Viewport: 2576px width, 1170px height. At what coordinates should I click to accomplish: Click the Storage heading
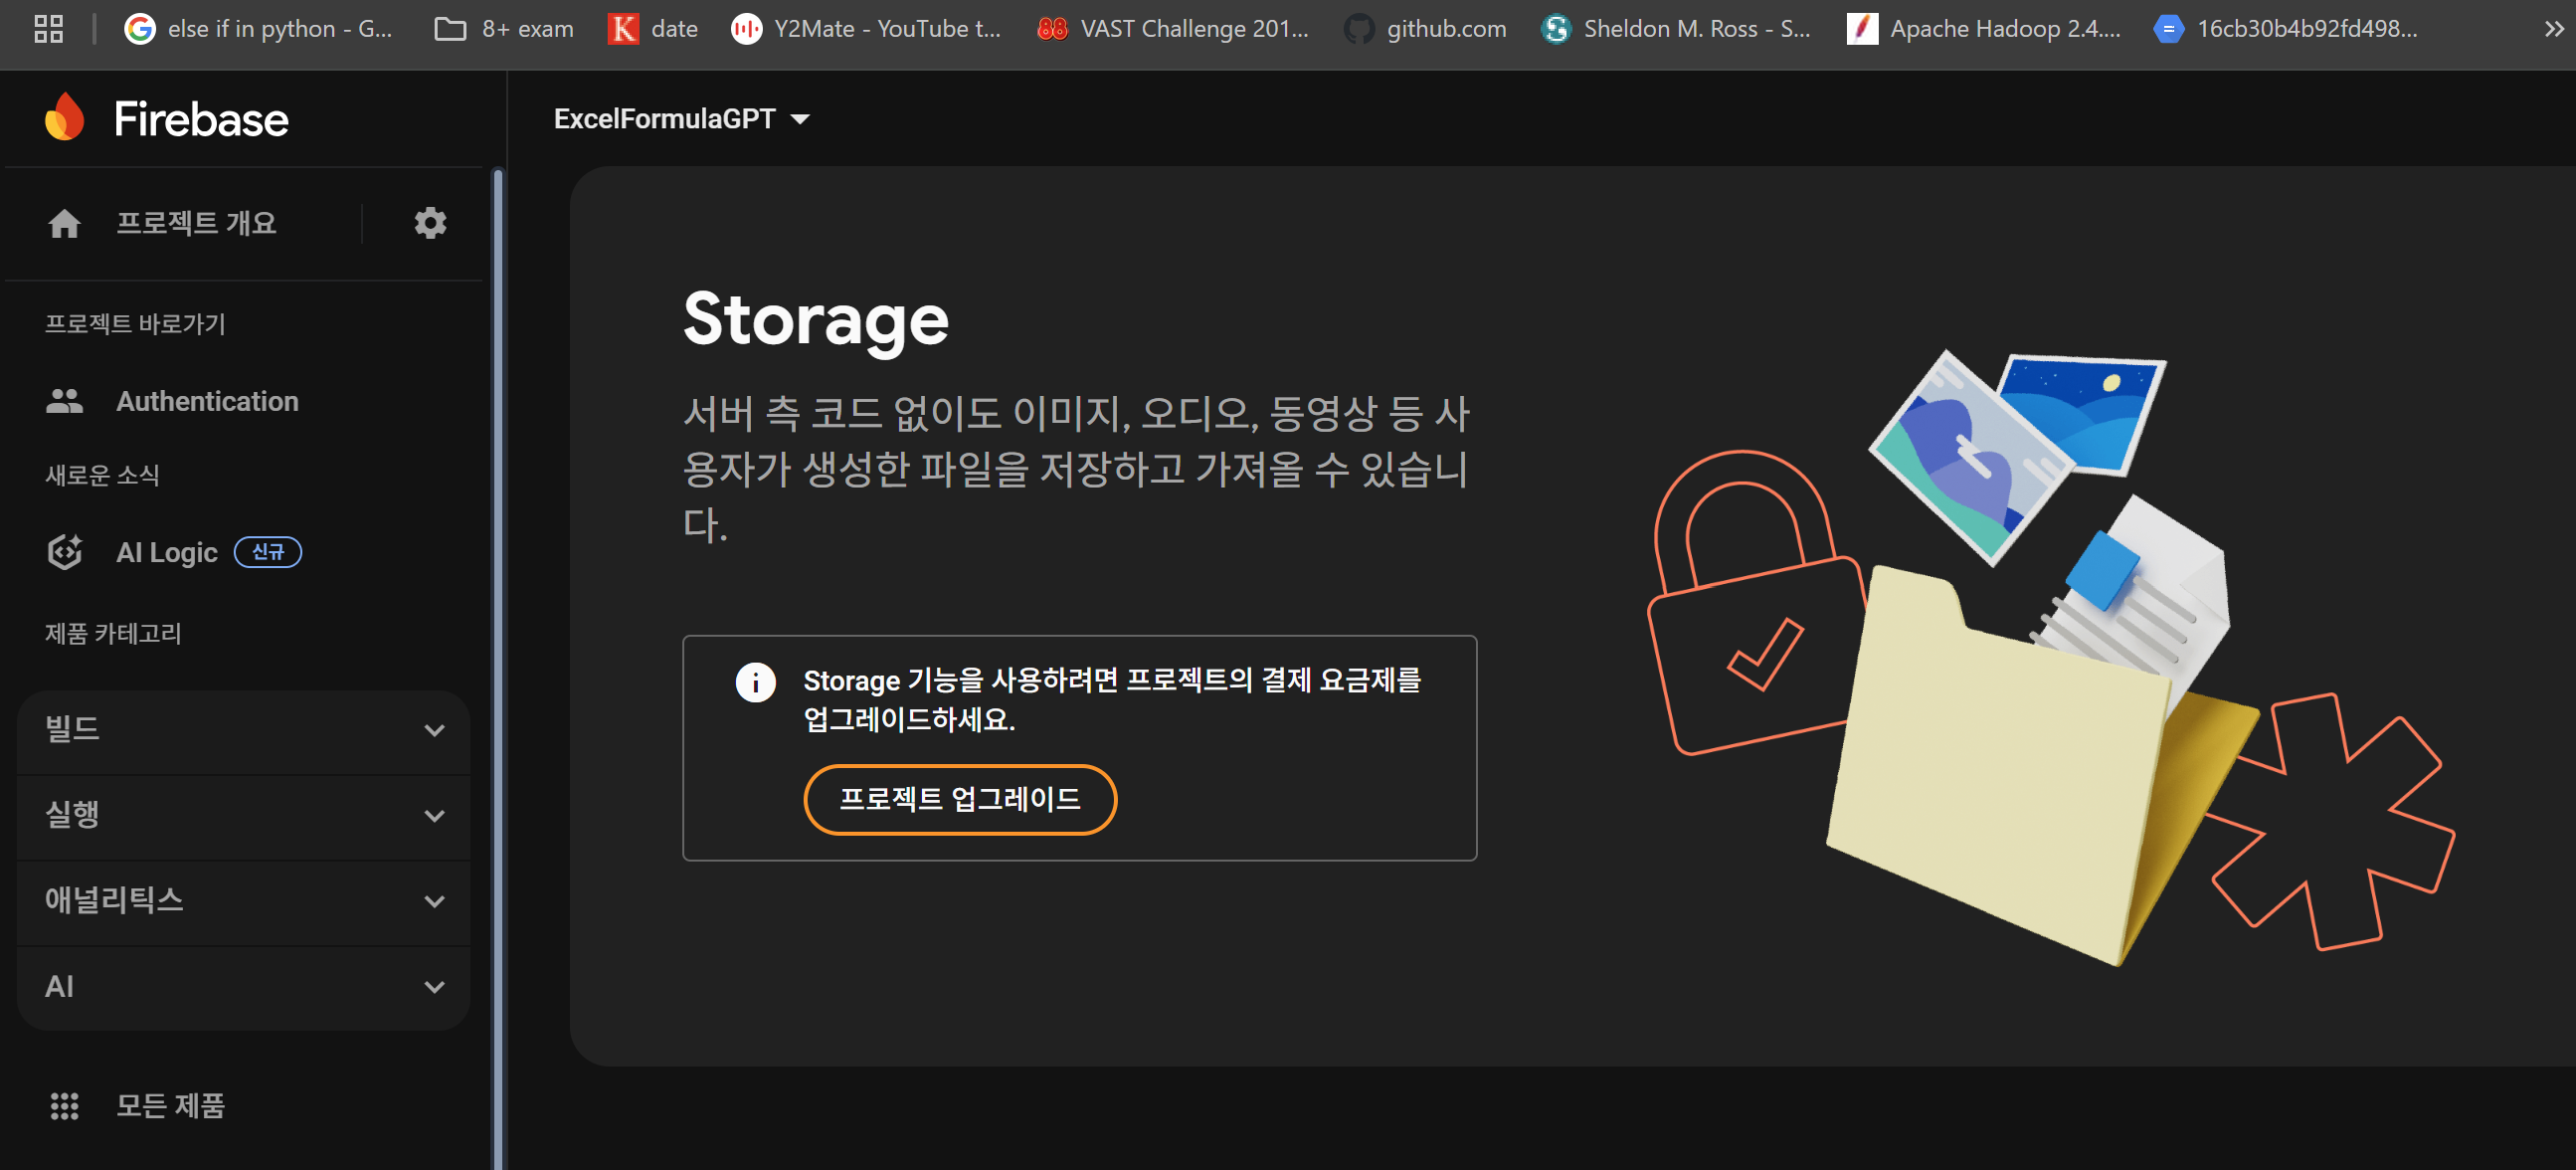point(816,320)
